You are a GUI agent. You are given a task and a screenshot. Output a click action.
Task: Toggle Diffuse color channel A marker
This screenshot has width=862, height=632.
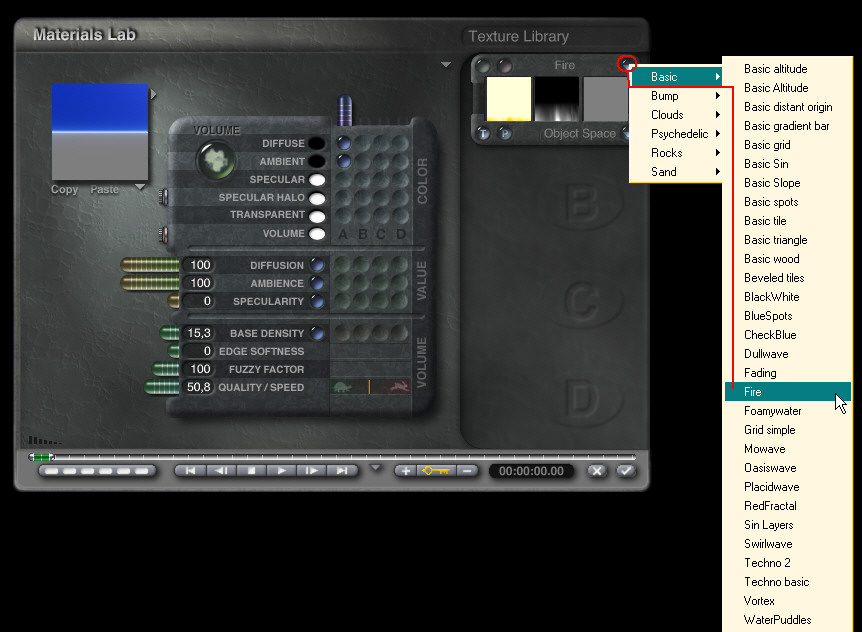(x=344, y=143)
